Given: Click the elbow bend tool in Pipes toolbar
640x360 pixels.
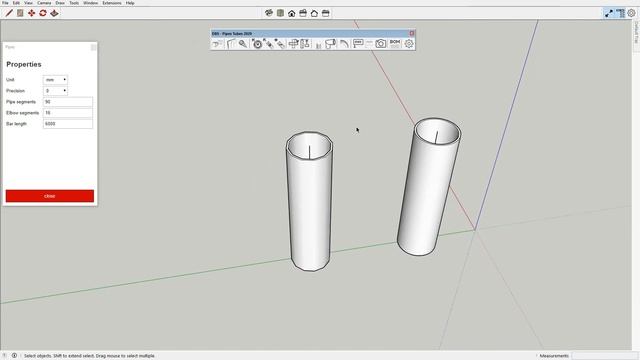Looking at the screenshot, I should pos(231,43).
